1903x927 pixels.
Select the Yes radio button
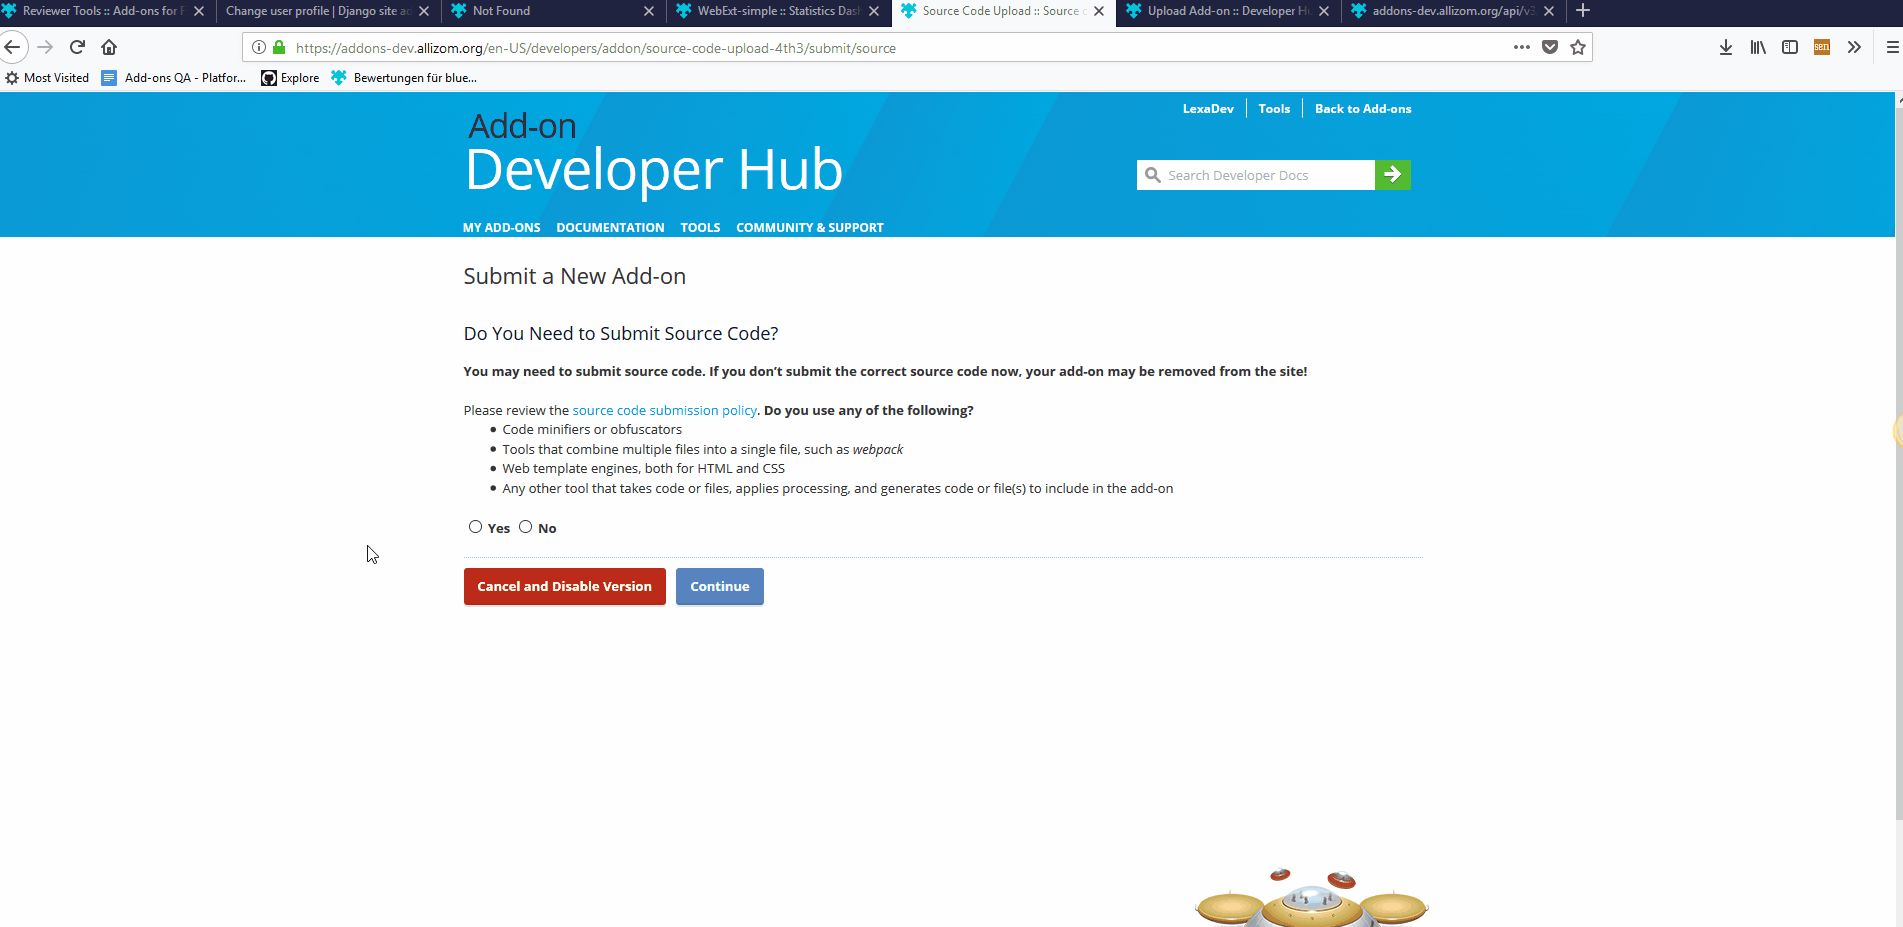pyautogui.click(x=475, y=526)
